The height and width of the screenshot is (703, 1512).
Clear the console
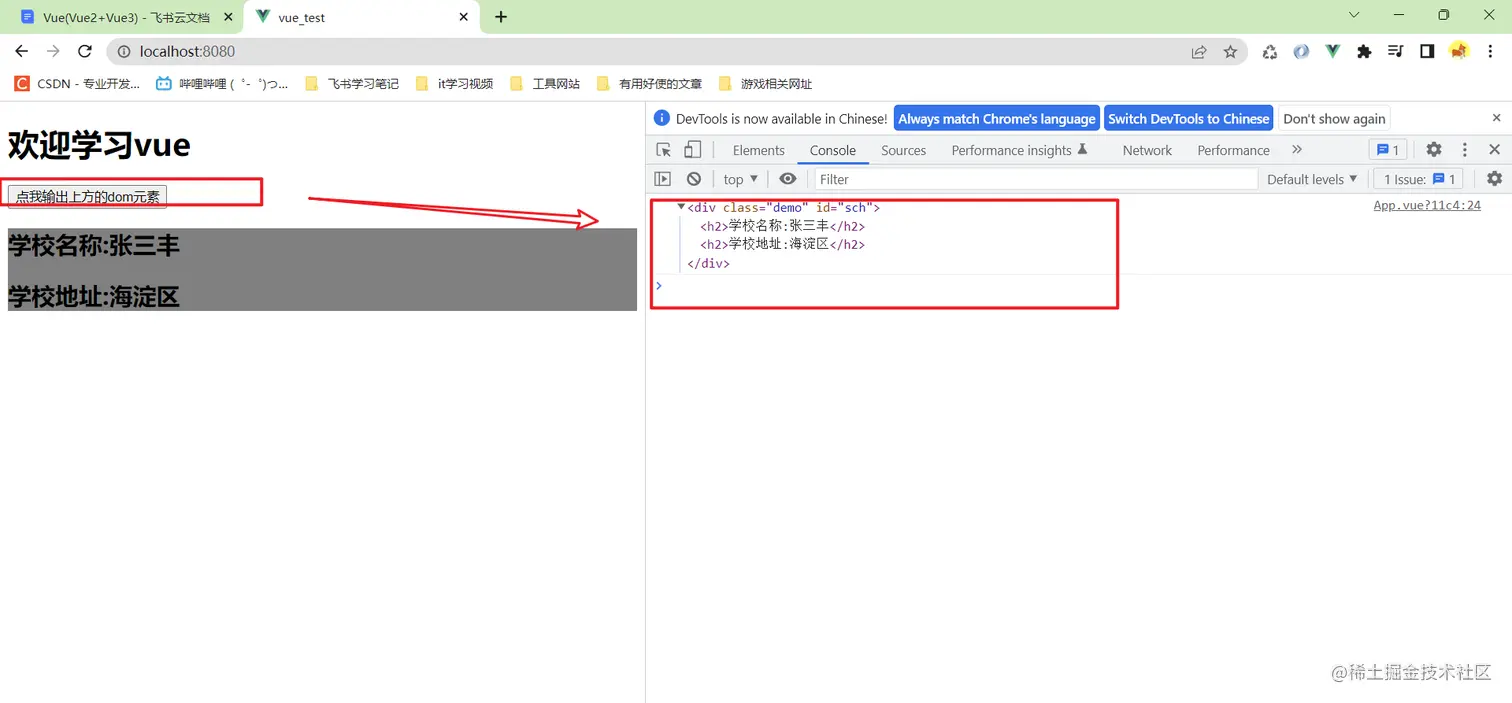click(694, 179)
